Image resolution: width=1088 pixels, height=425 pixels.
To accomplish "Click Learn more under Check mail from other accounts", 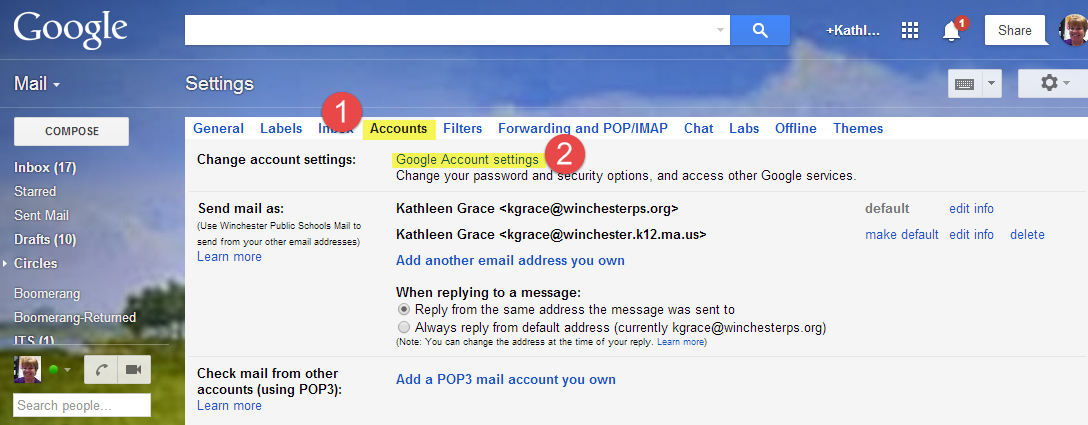I will [x=229, y=406].
